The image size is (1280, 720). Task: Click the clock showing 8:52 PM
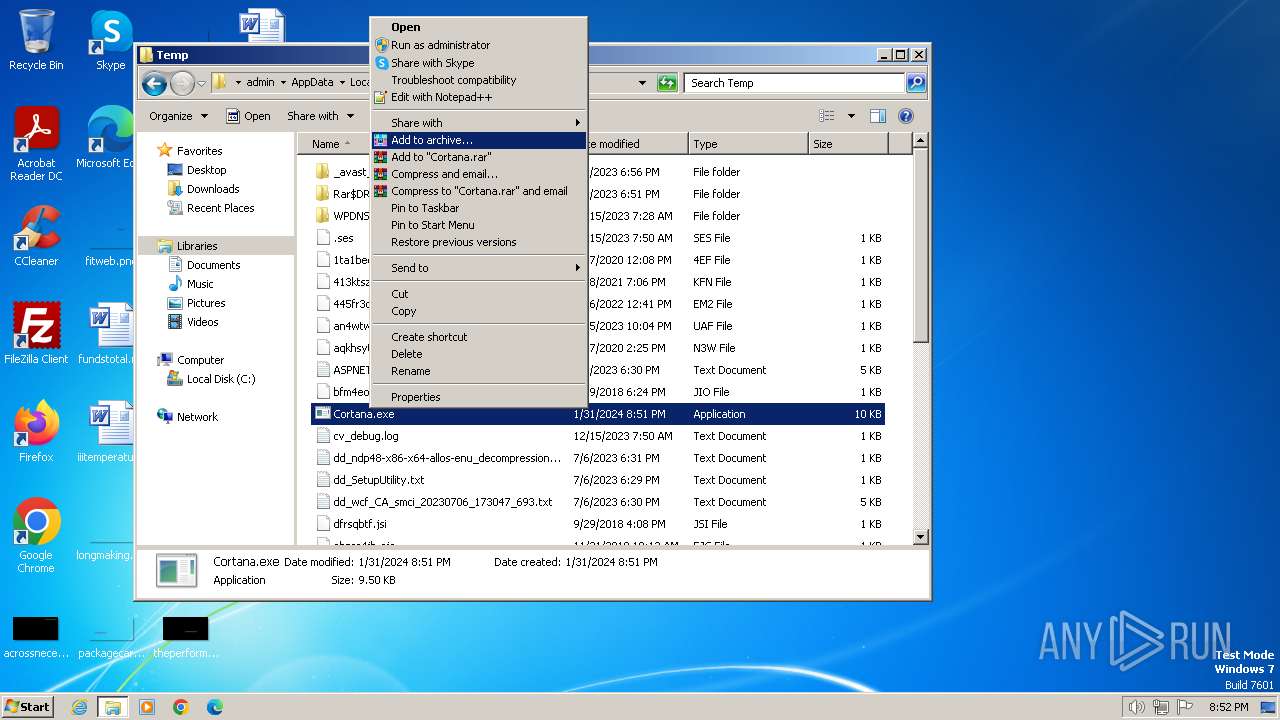coord(1228,707)
